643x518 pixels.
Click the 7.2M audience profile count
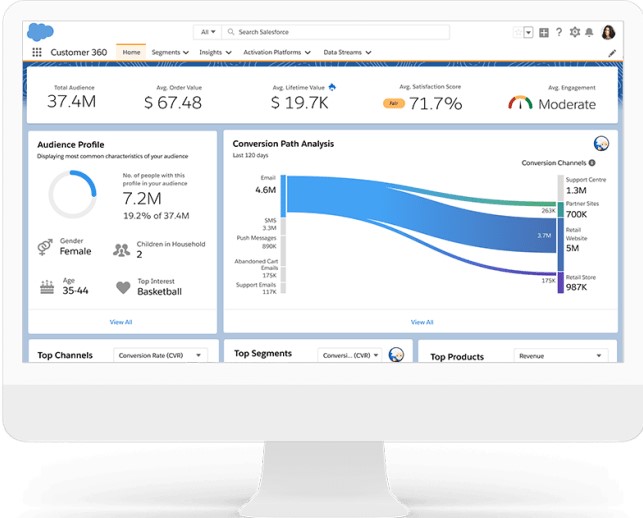[142, 199]
